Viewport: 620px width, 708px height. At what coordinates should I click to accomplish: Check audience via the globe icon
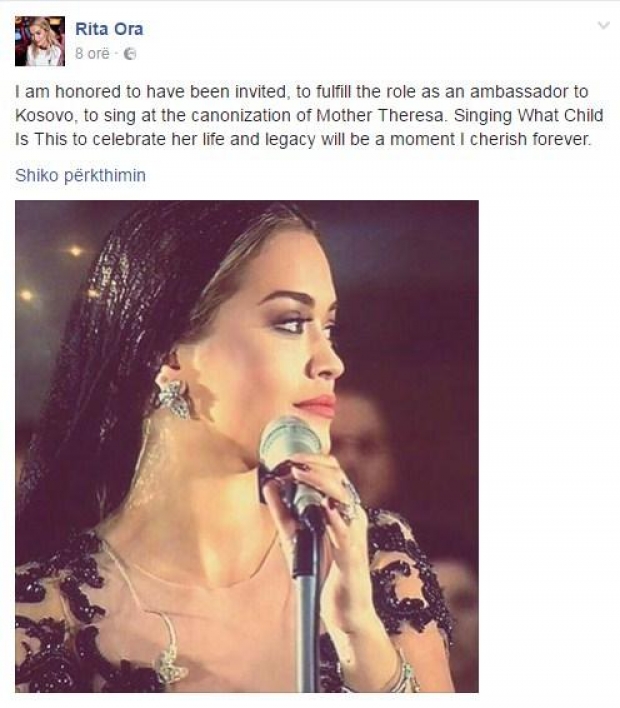click(x=130, y=54)
